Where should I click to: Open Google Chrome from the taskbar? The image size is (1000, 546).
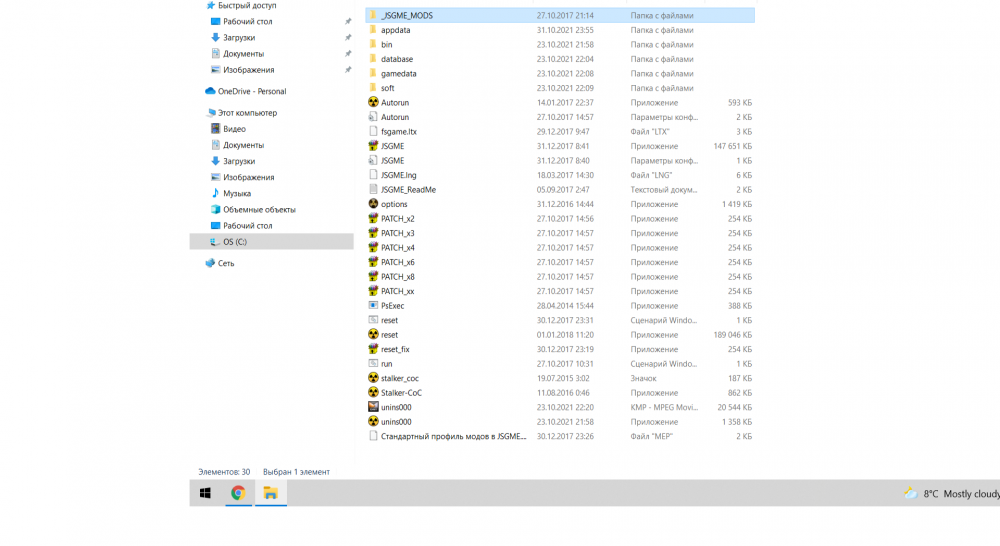pos(238,493)
